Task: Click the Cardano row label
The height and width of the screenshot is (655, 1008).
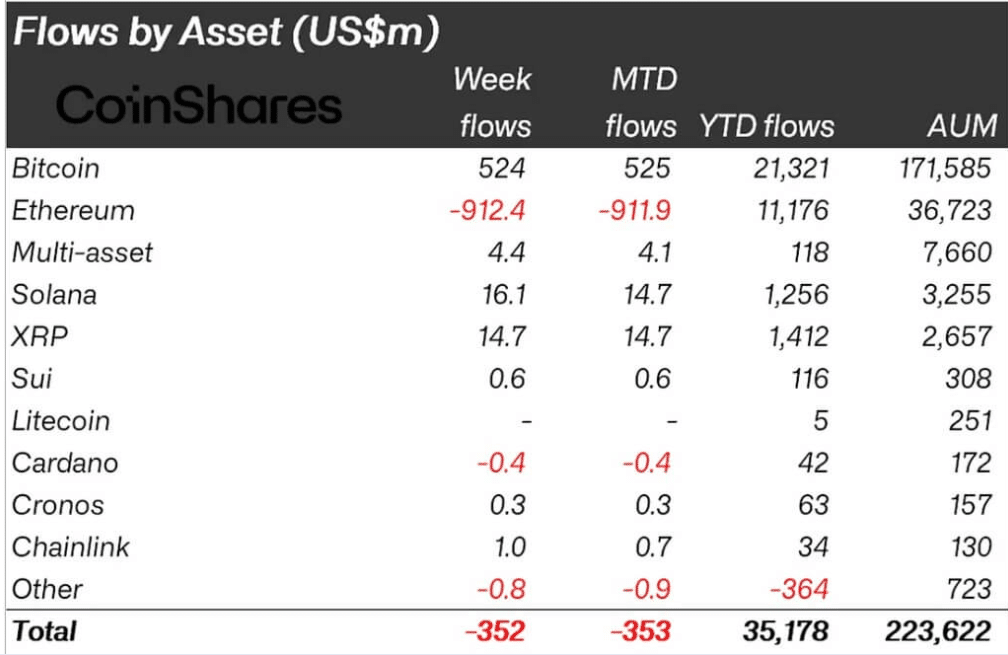Action: [65, 463]
